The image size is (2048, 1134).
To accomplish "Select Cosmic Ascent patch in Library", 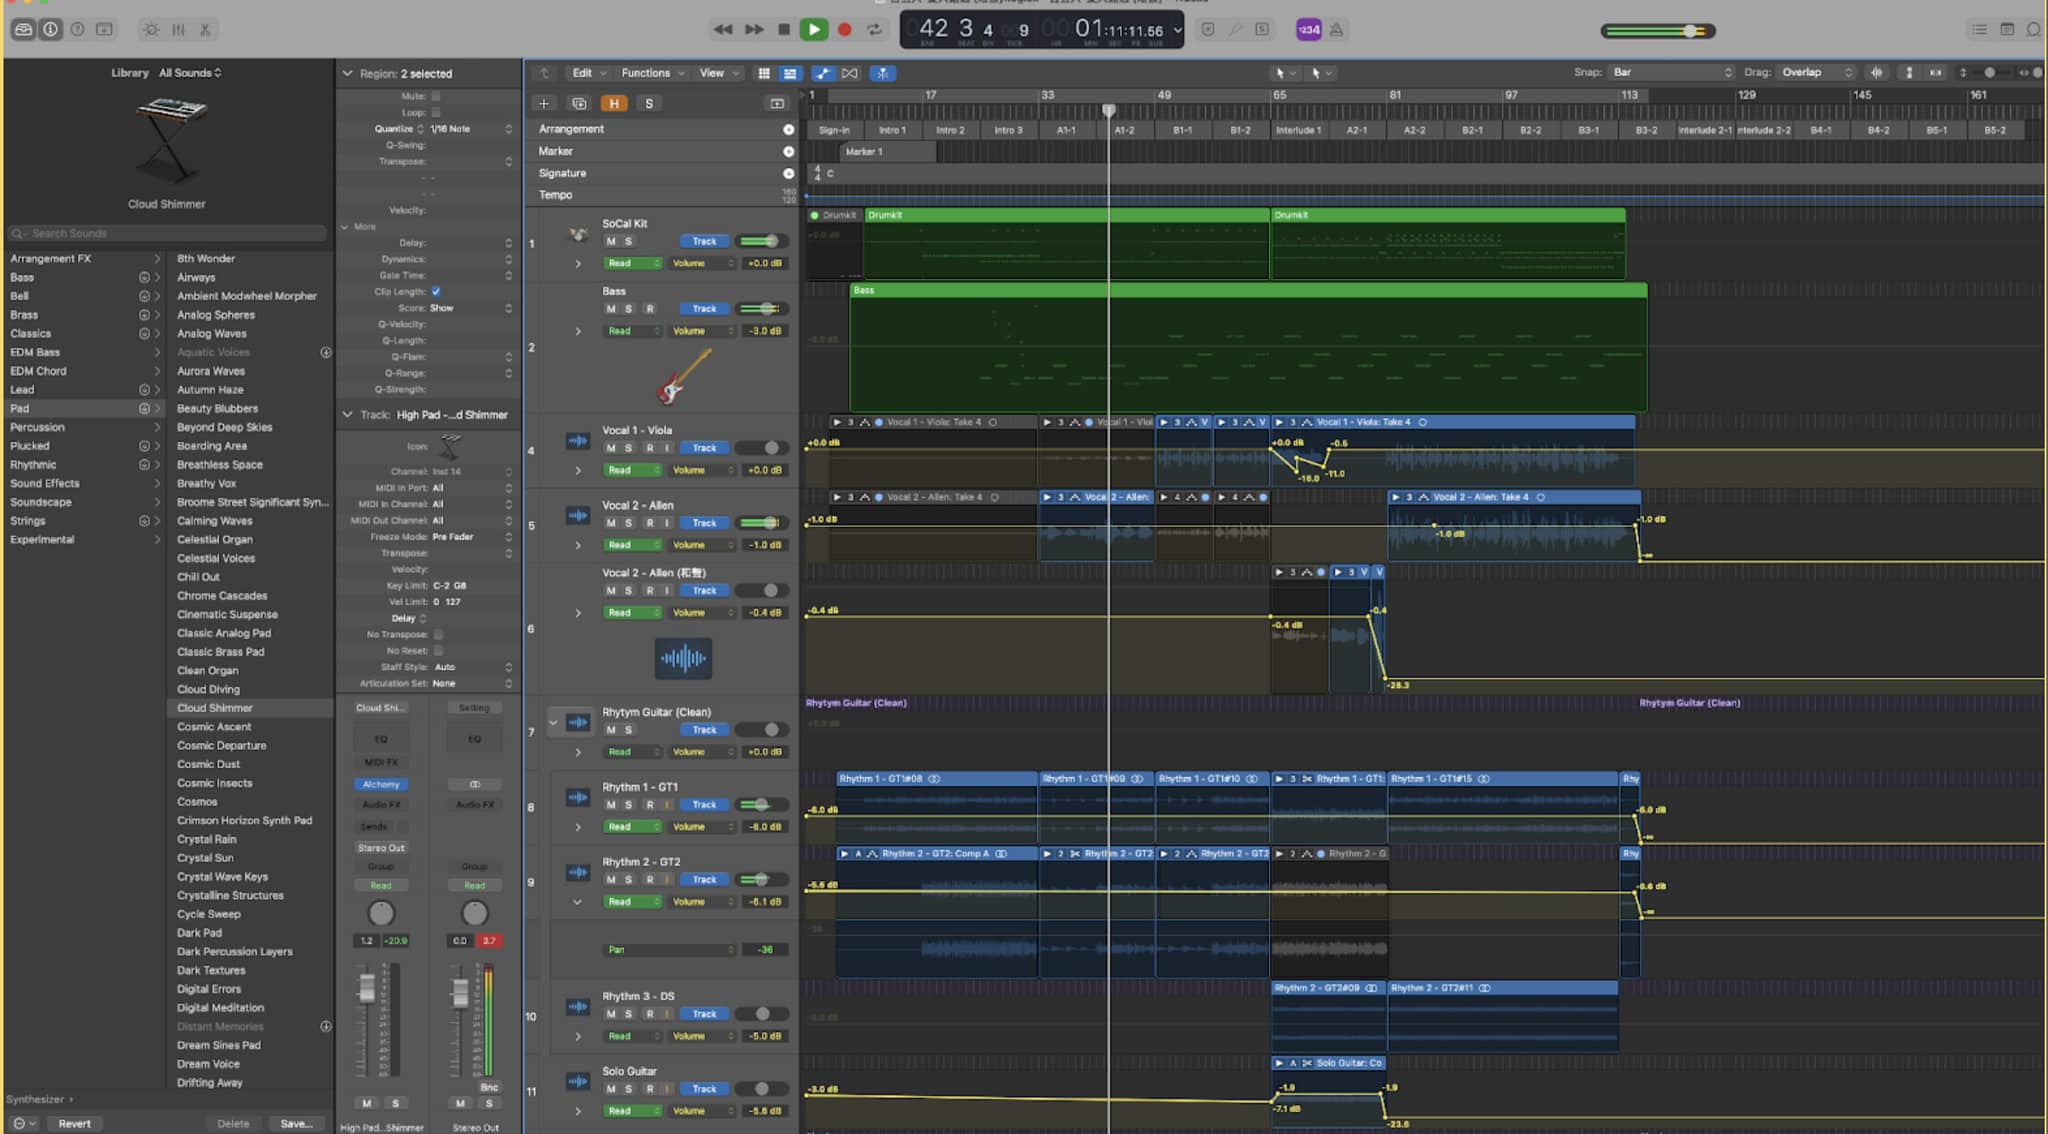I will 214,727.
